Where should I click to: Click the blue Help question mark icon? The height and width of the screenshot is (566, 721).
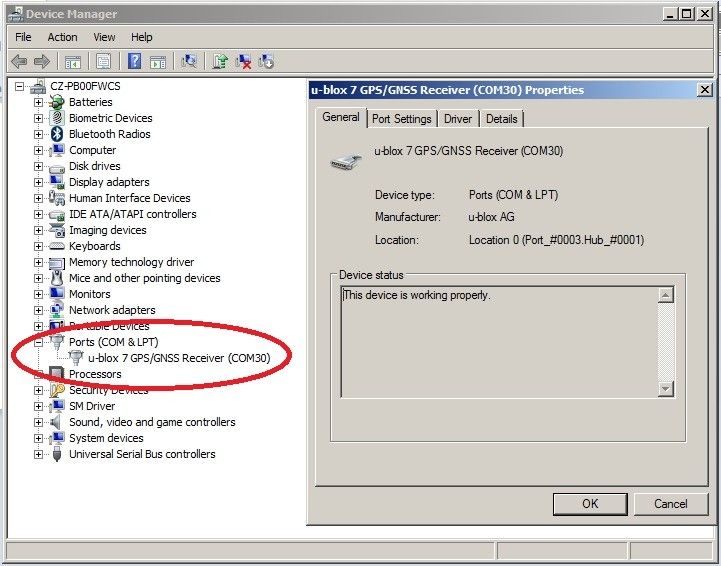tap(134, 61)
